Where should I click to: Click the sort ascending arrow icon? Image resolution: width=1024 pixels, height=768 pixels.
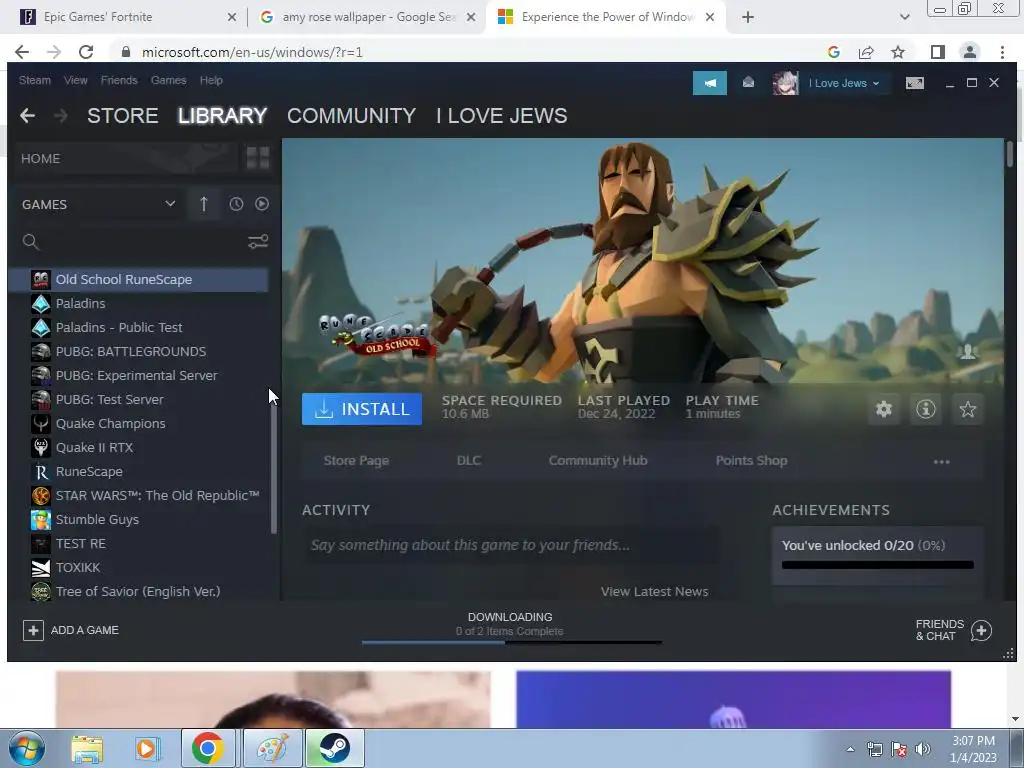[x=203, y=204]
